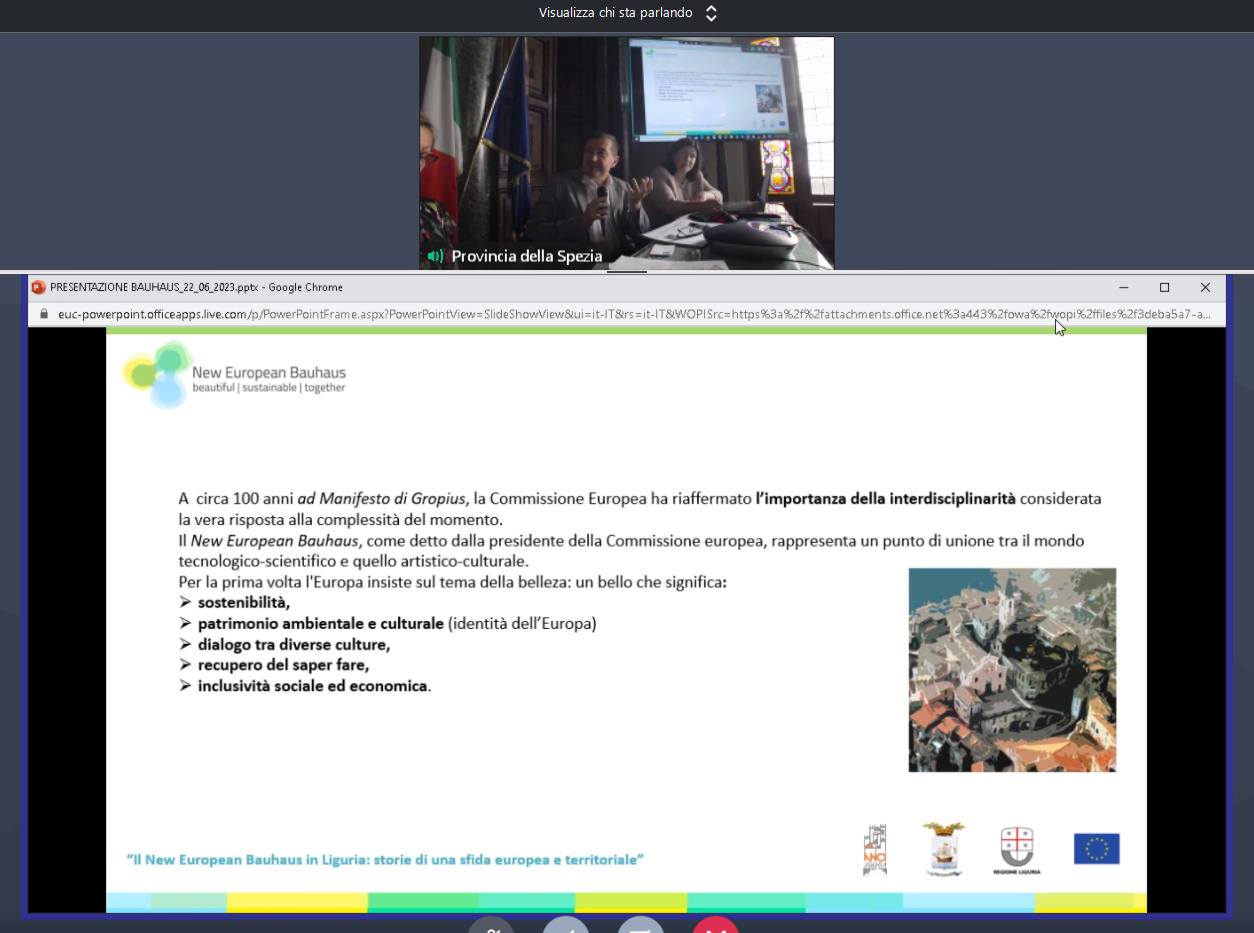This screenshot has width=1254, height=933.
Task: Click the euc-powerpoint.officeapps.live.com address bar
Action: tap(634, 314)
